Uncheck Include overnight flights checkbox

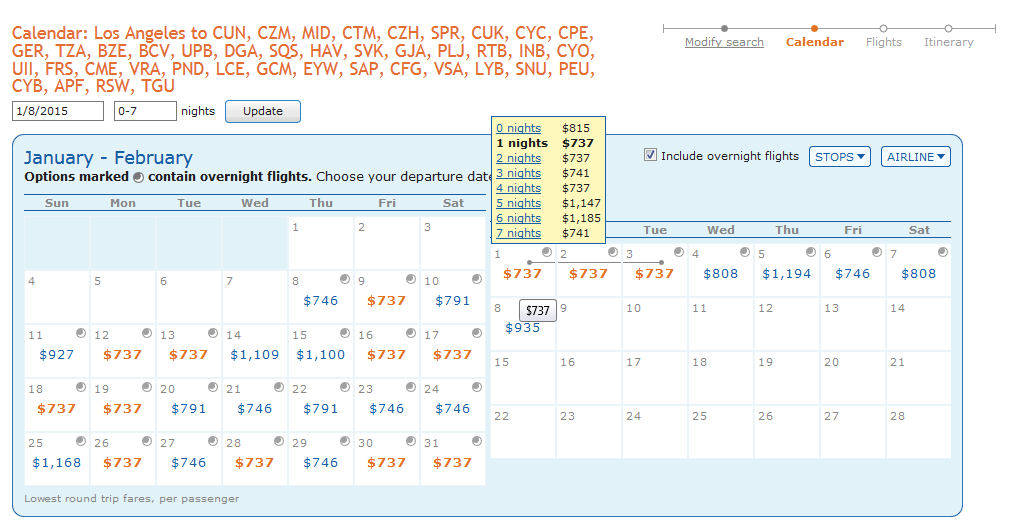coord(651,155)
